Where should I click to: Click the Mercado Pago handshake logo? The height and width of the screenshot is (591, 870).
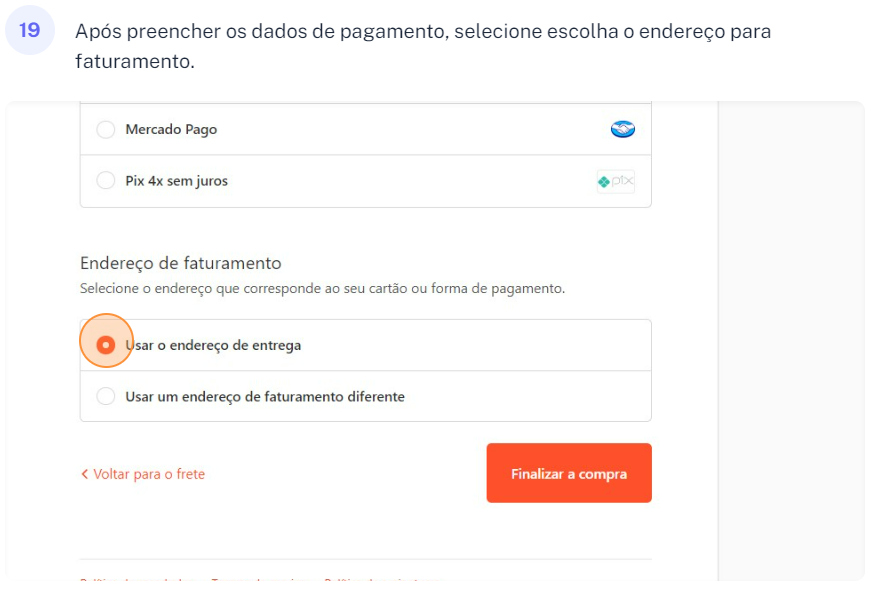pyautogui.click(x=623, y=129)
